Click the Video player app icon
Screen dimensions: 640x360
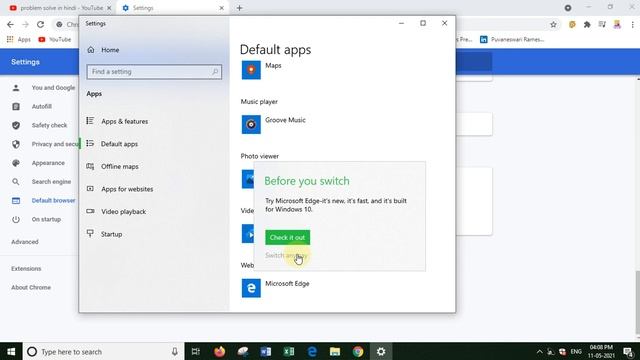pos(248,233)
